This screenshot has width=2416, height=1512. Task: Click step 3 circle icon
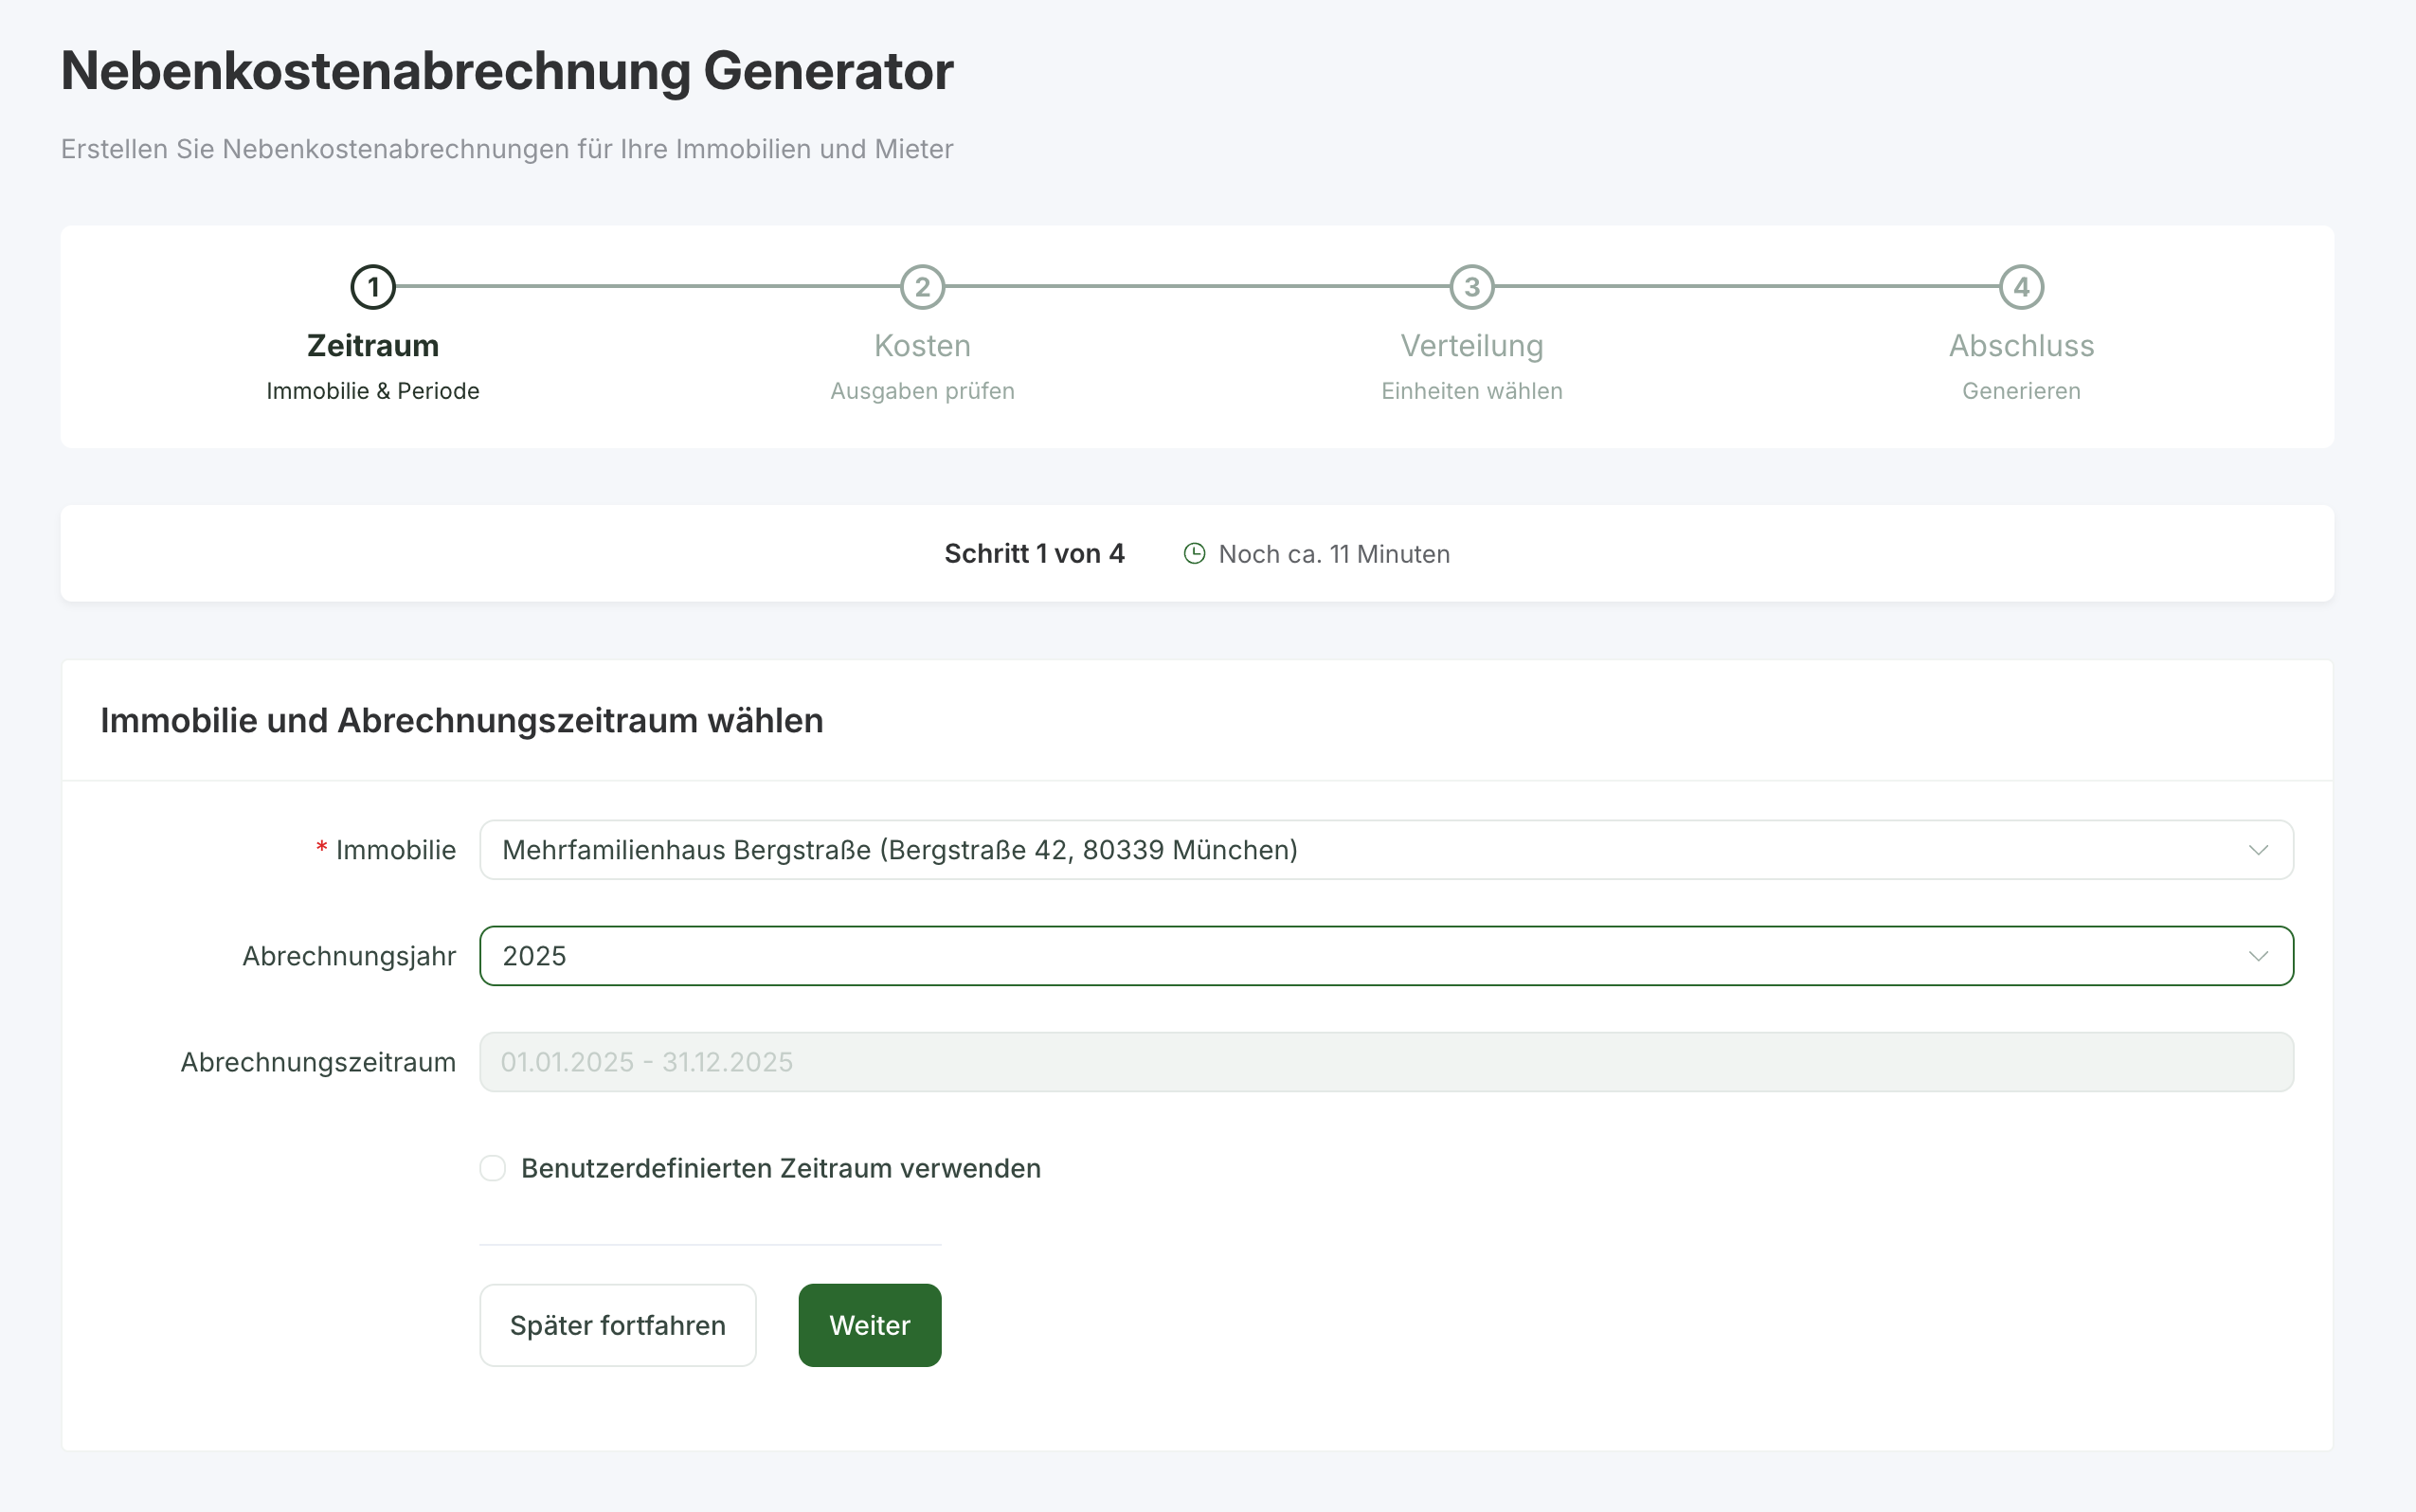pos(1472,287)
